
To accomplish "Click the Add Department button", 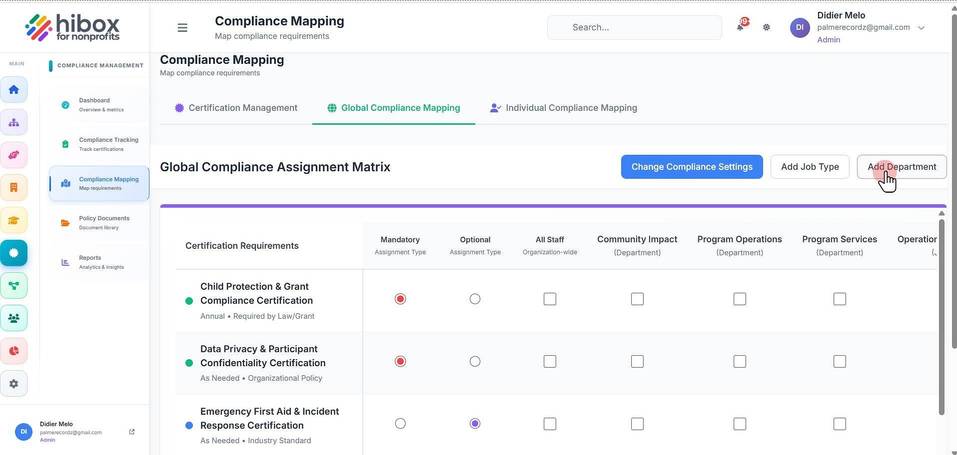I will (901, 167).
